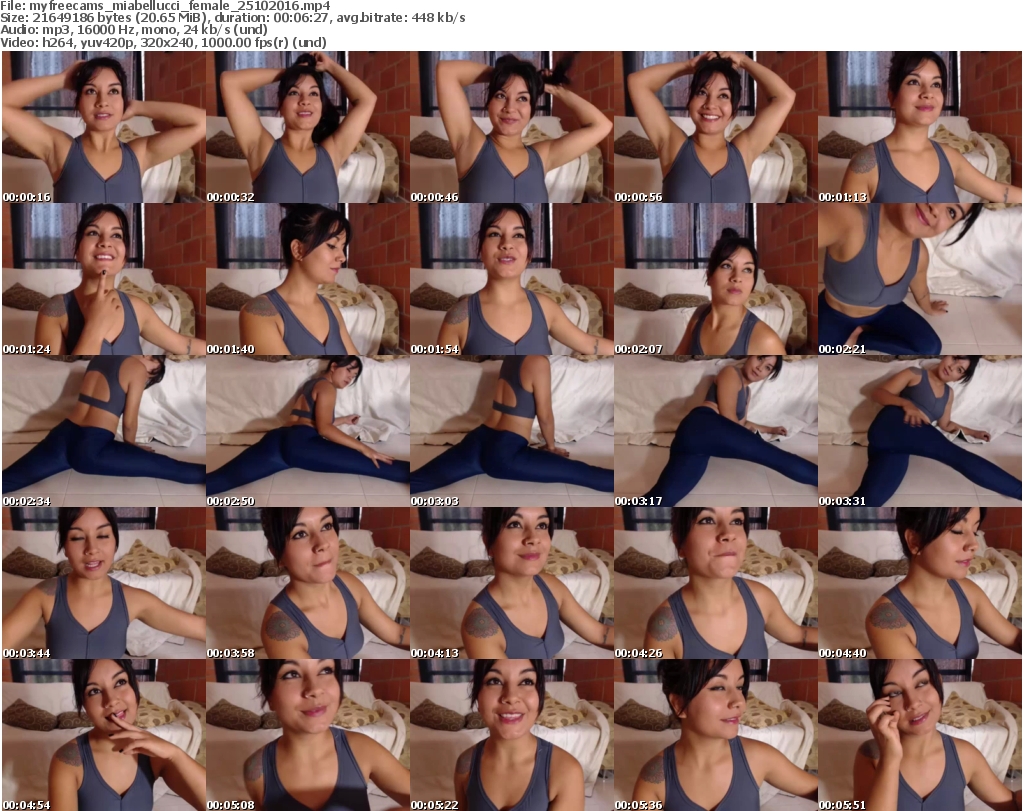Click the Audio mp3 info line
The image size is (1024, 811).
134,30
